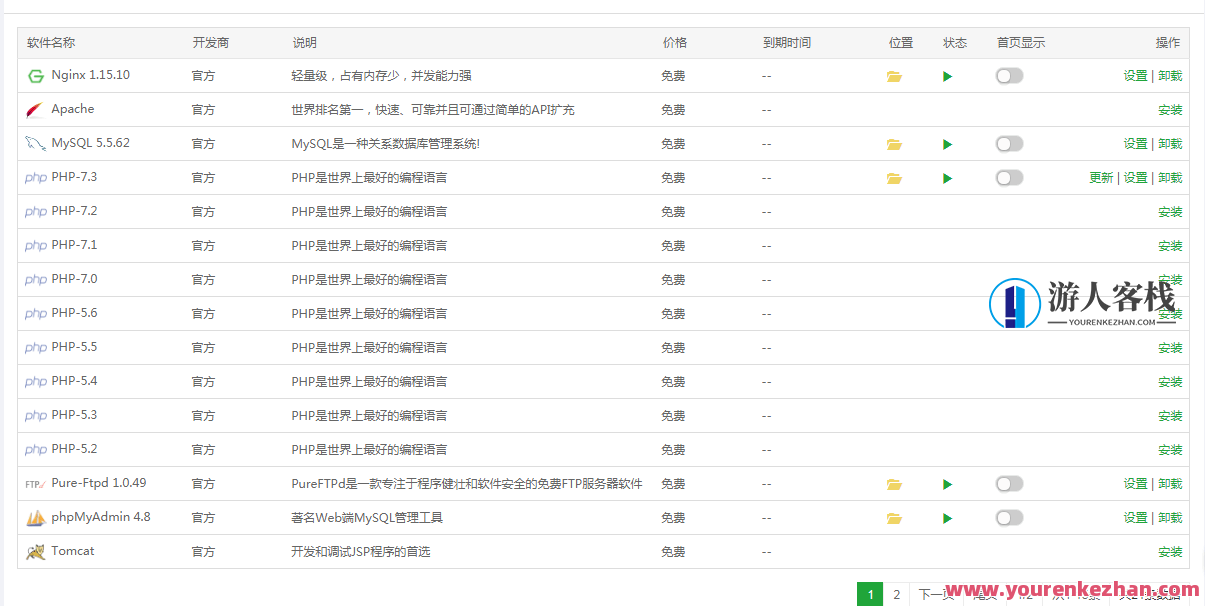Click the 开发商 column header
This screenshot has width=1205, height=606.
211,43
